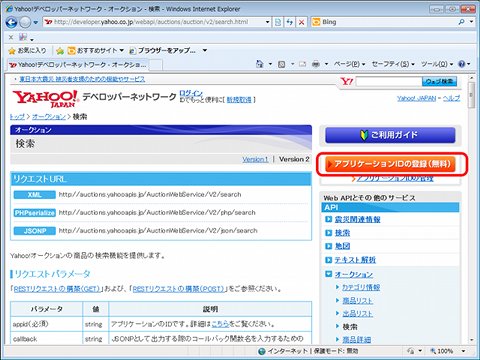Open the earthquake support services link at top
The width and height of the screenshot is (480, 360).
(x=82, y=79)
